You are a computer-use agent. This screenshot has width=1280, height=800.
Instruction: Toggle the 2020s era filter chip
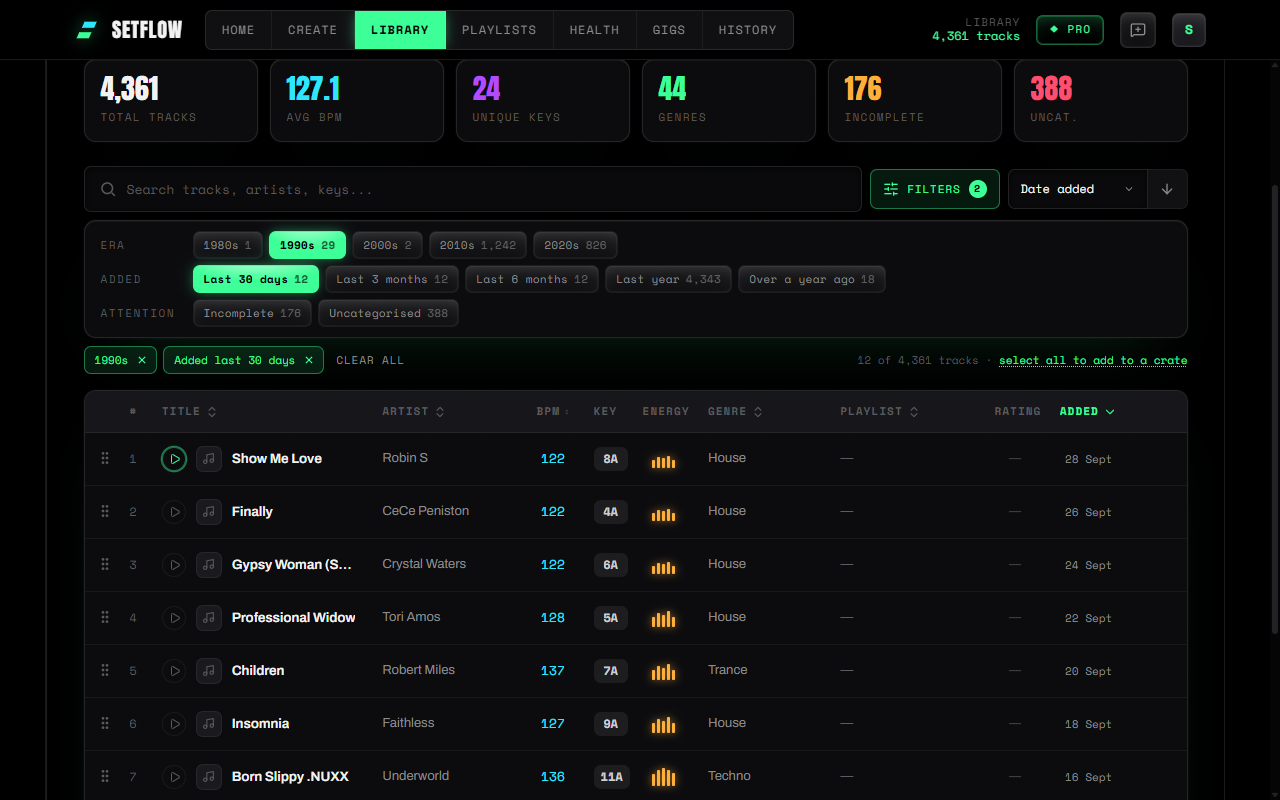pyautogui.click(x=575, y=245)
